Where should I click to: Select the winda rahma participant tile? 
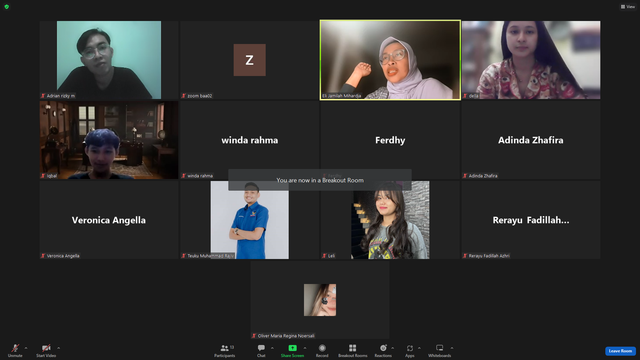click(249, 140)
